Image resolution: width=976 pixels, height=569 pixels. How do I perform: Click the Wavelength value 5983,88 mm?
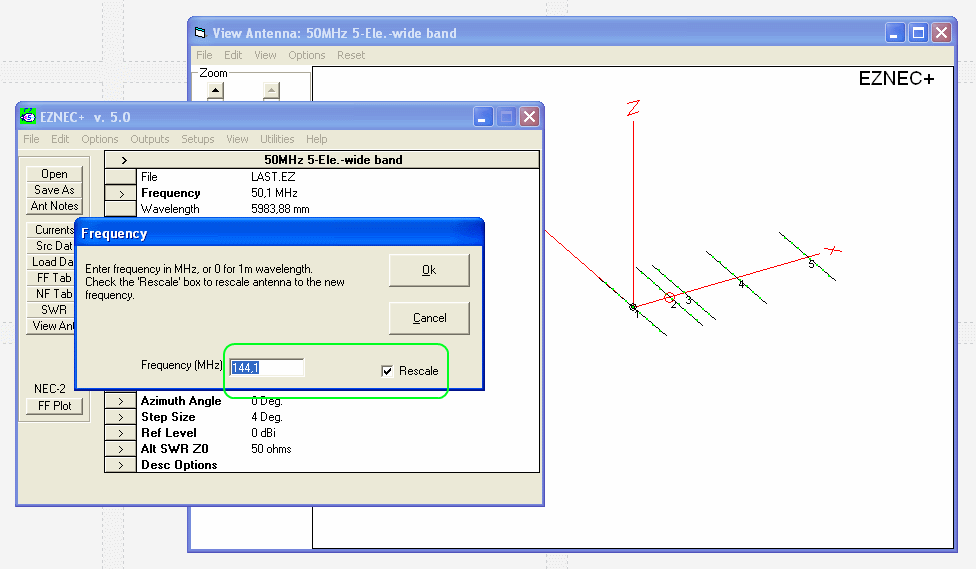point(280,209)
